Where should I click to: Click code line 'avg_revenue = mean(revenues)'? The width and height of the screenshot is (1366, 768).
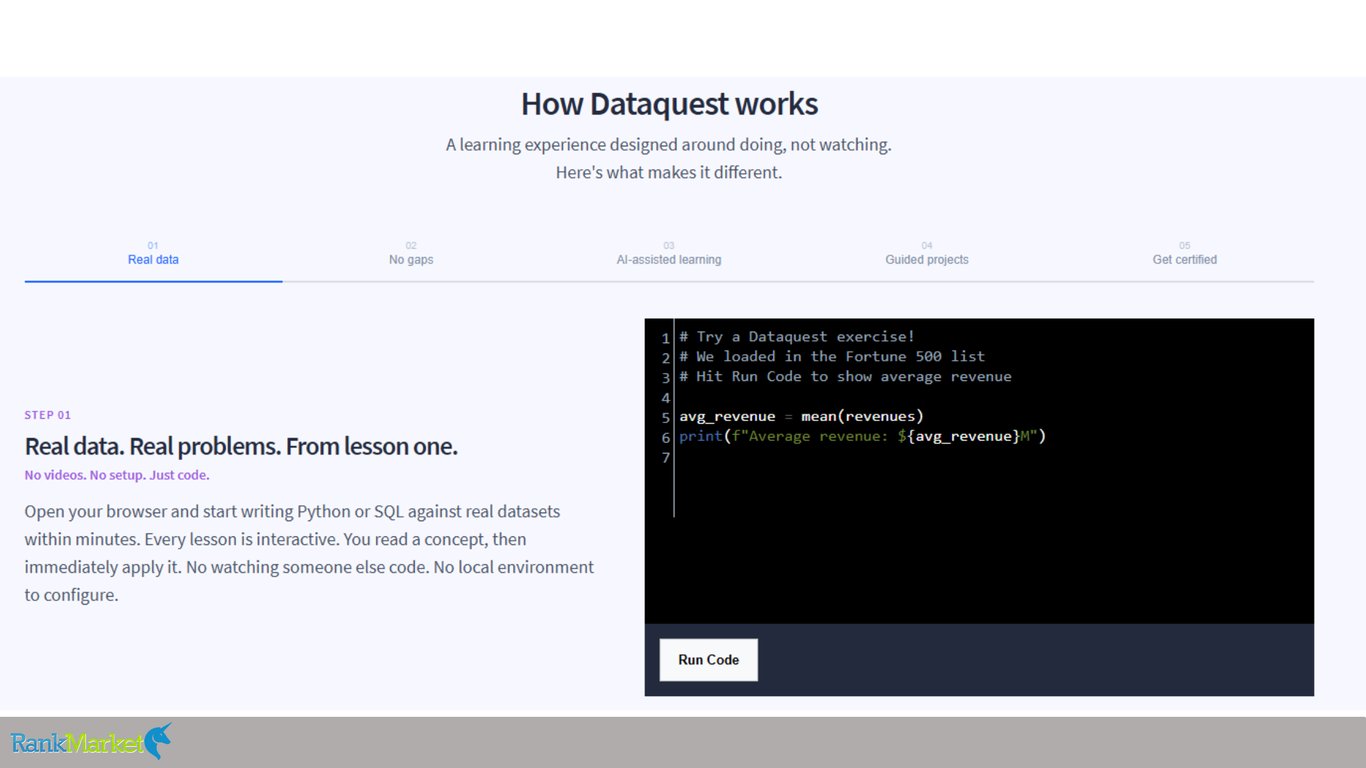tap(801, 416)
